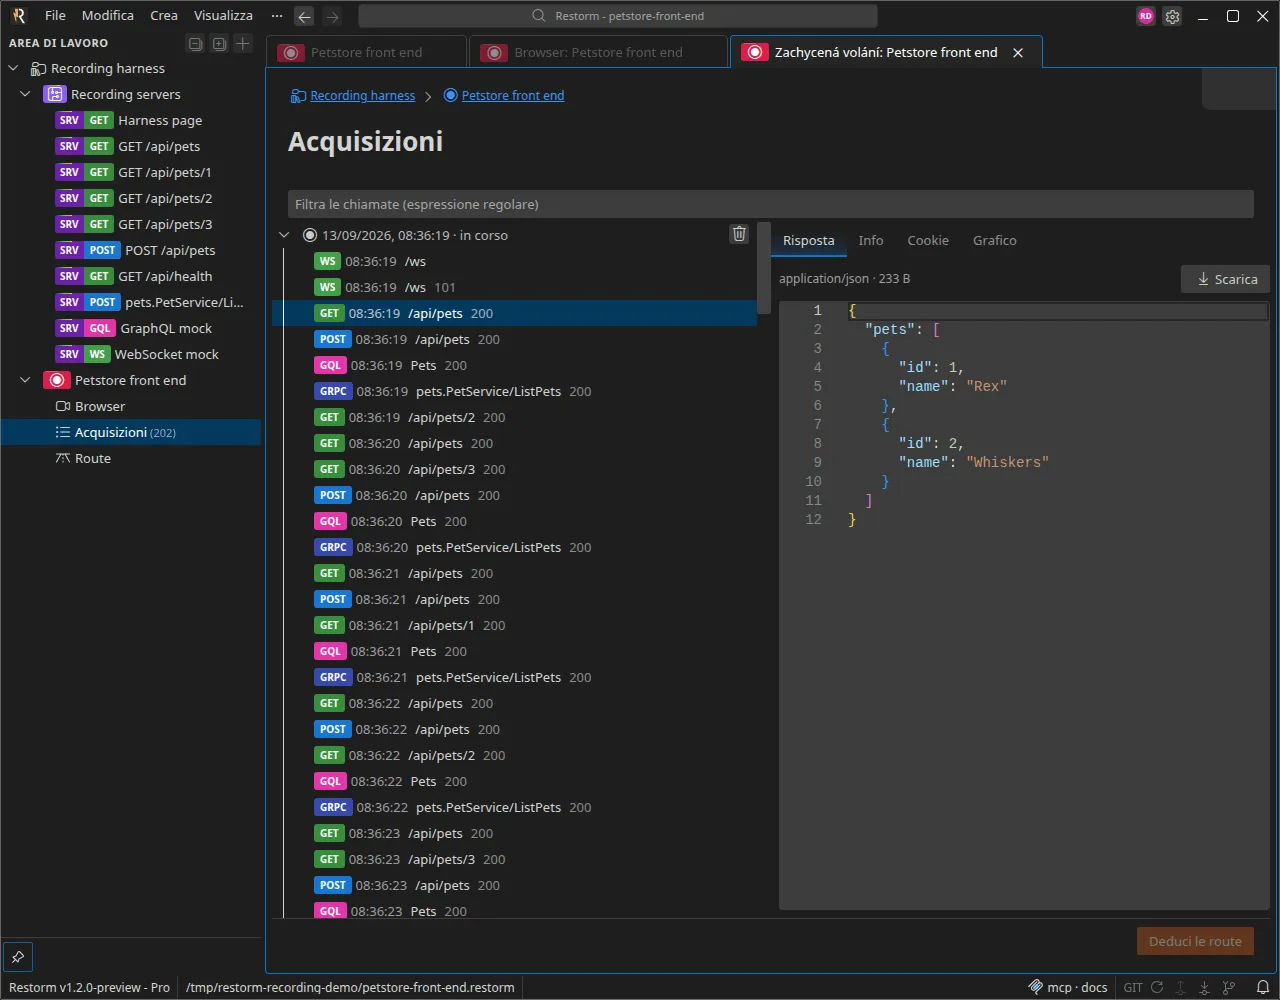The width and height of the screenshot is (1280, 1000).
Task: Switch to the Browser: Petstore front end tab
Action: click(598, 53)
